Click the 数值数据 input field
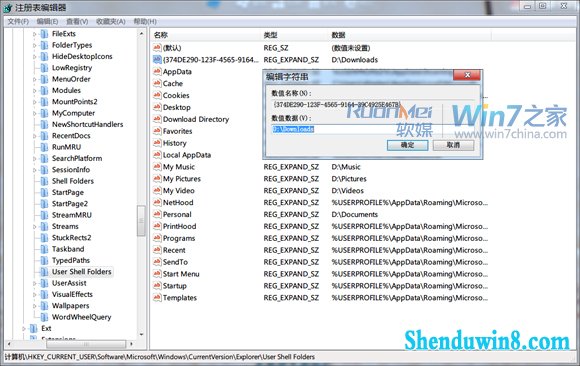This screenshot has width=580, height=366. tap(373, 129)
